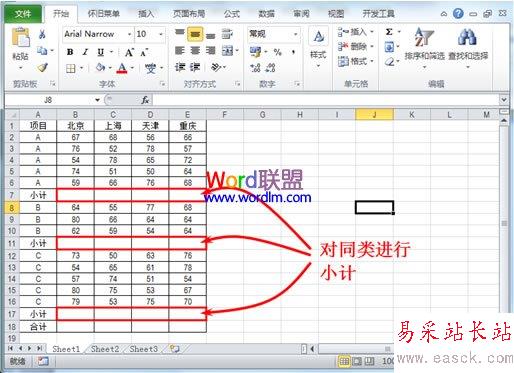The height and width of the screenshot is (373, 514).
Task: Open the 格式 format cells menu
Action: 356,61
